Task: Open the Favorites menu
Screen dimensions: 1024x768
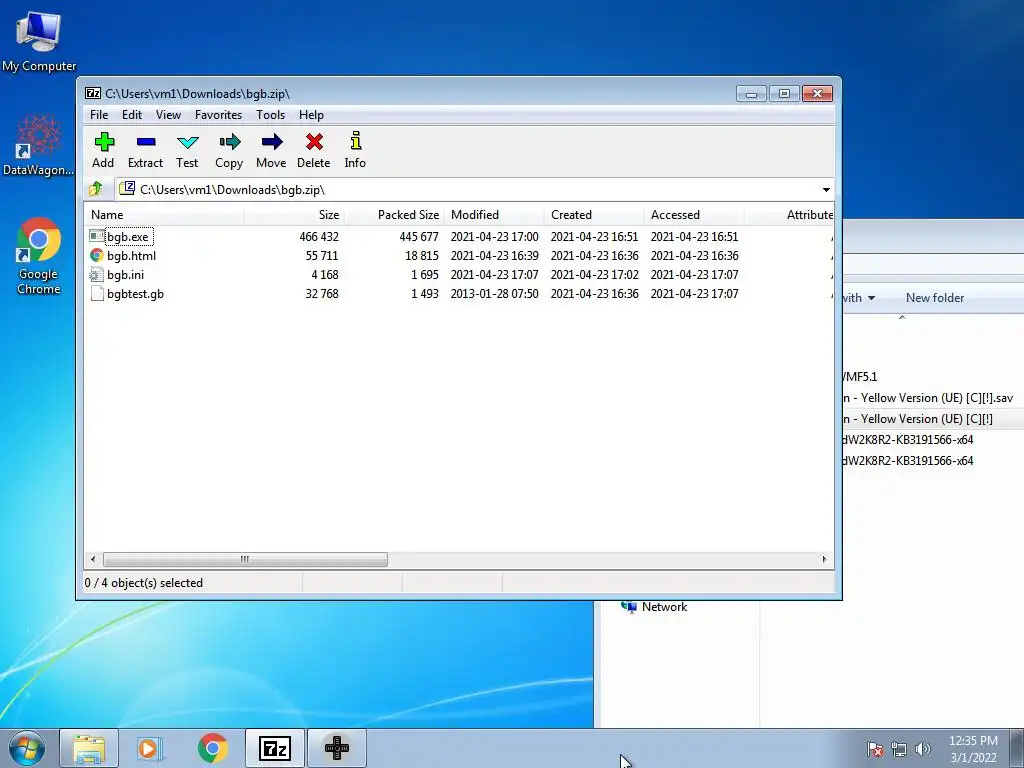Action: coord(219,115)
